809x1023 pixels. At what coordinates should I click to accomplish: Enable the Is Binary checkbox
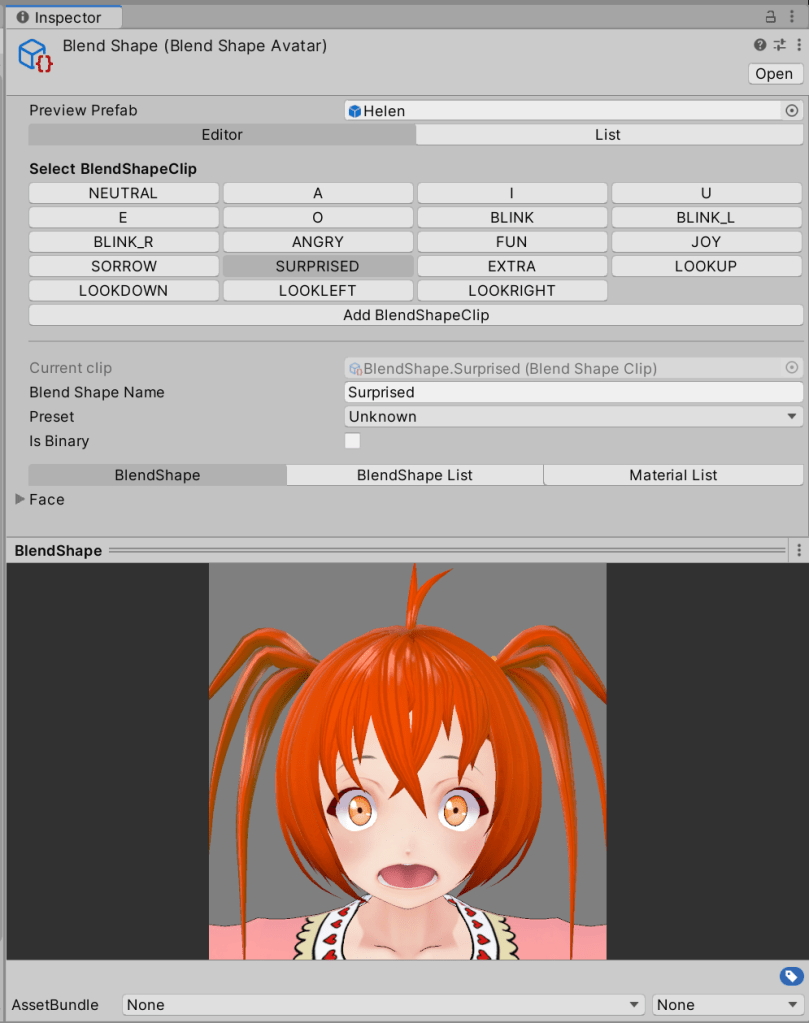tap(352, 441)
